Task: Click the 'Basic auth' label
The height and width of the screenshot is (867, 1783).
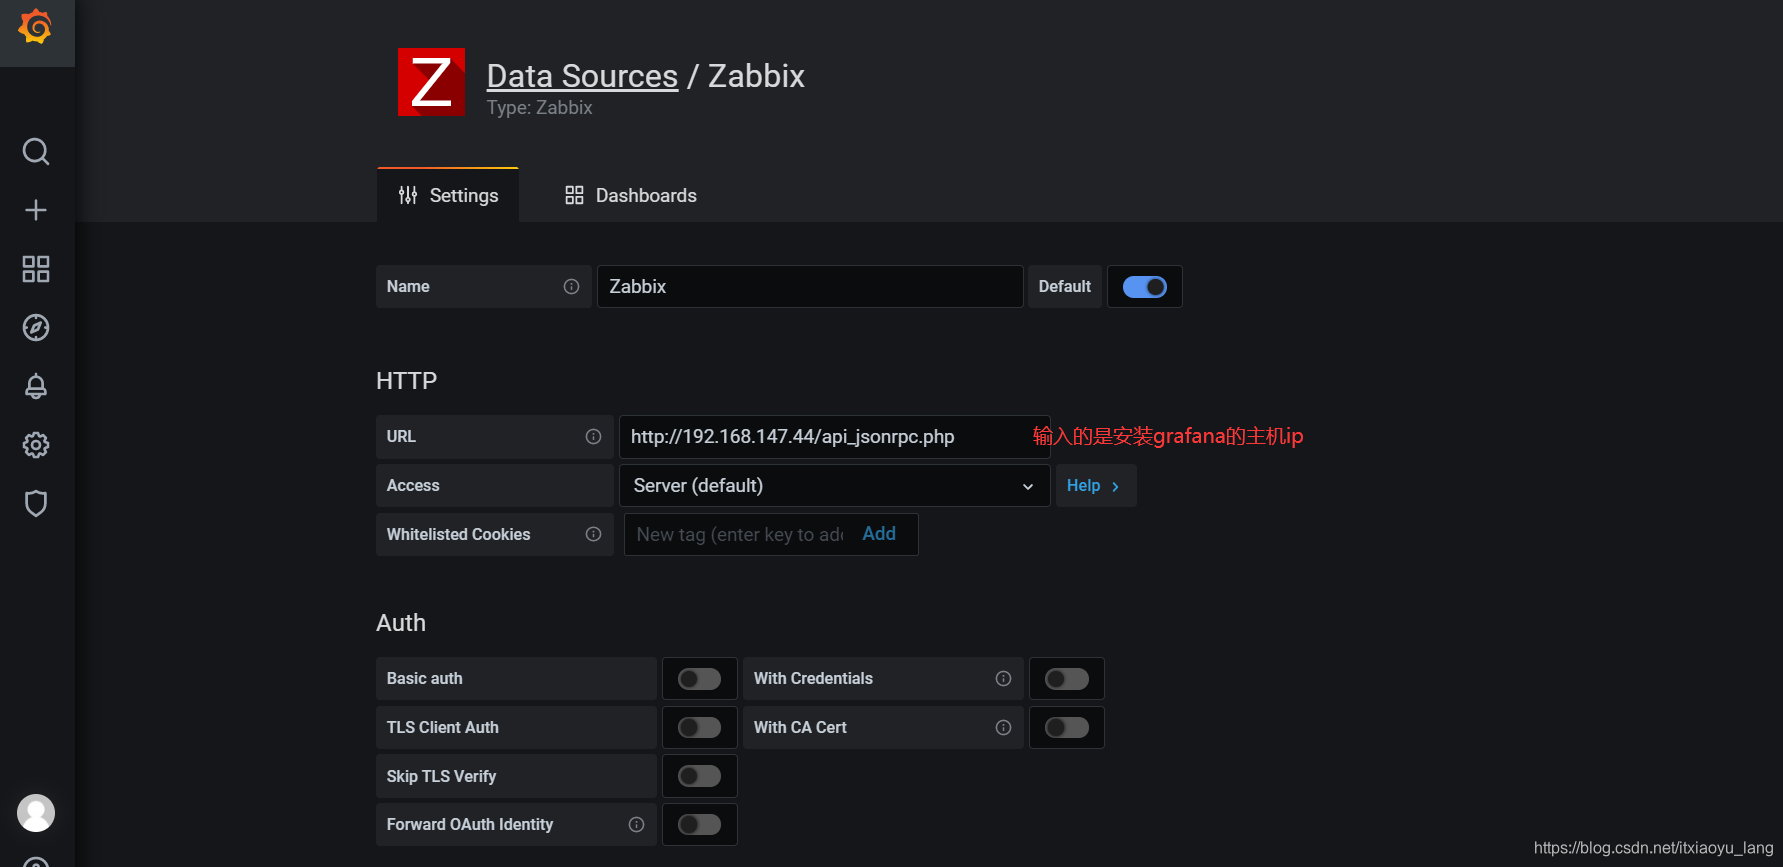Action: pos(425,679)
